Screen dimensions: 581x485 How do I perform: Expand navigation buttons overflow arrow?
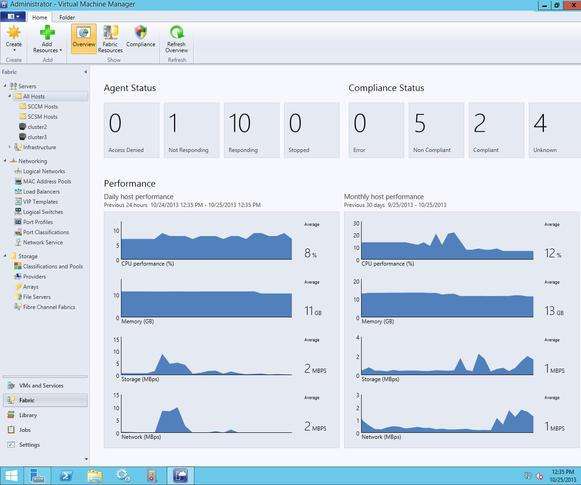pyautogui.click(x=86, y=459)
